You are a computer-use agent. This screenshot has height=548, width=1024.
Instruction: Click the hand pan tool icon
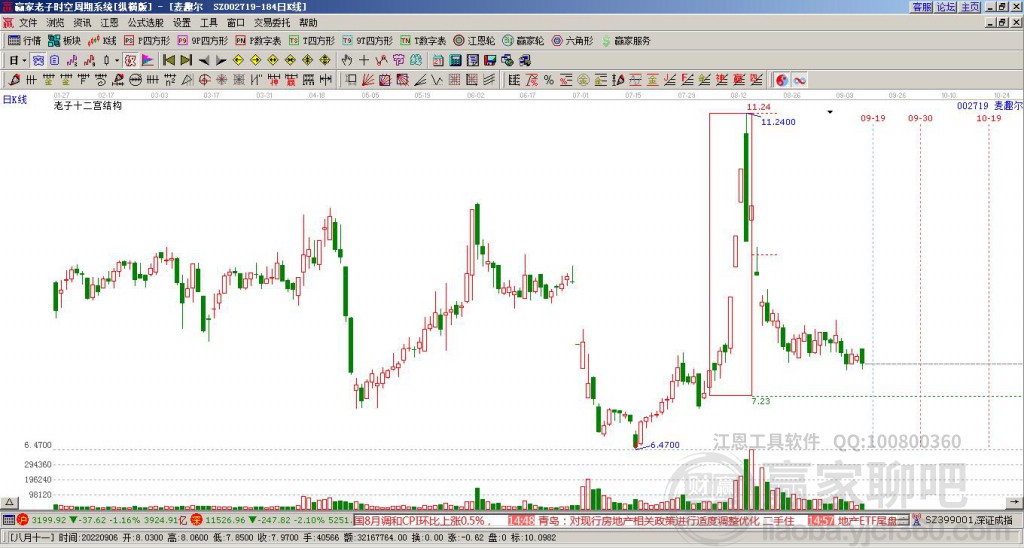click(347, 60)
